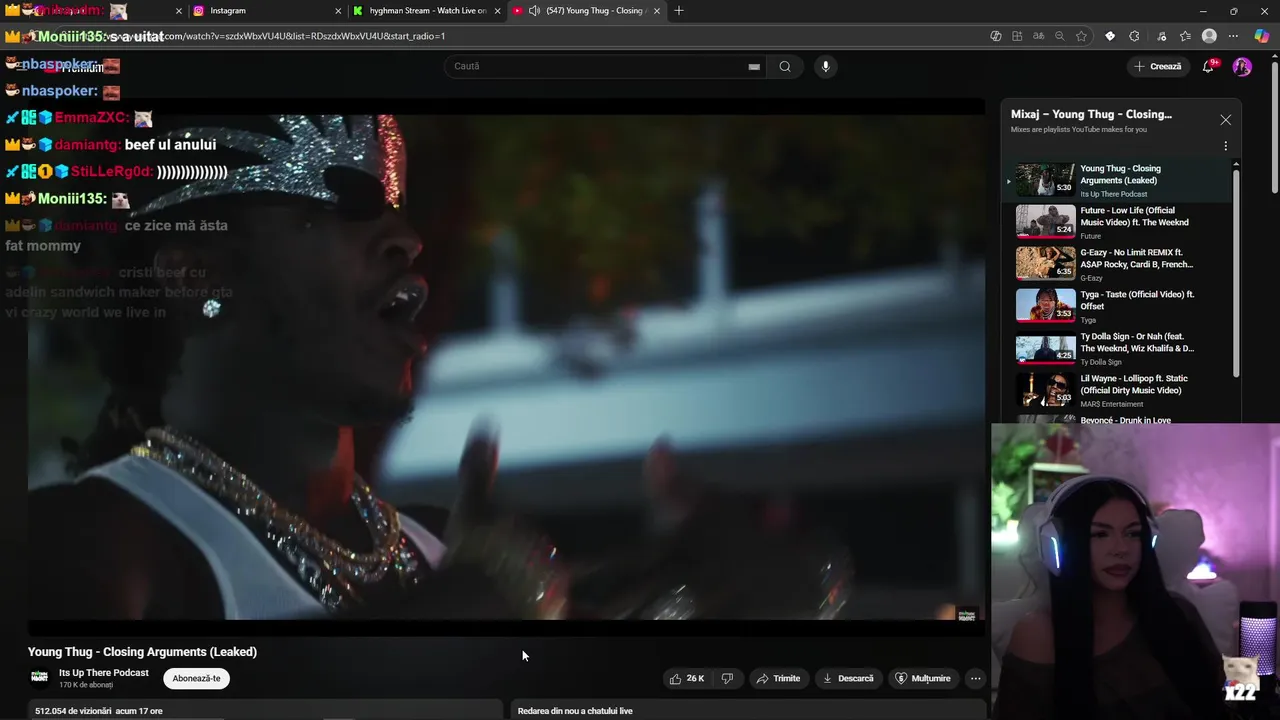Image resolution: width=1280 pixels, height=720 pixels.
Task: Dislike the Young Thug video
Action: coord(727,678)
